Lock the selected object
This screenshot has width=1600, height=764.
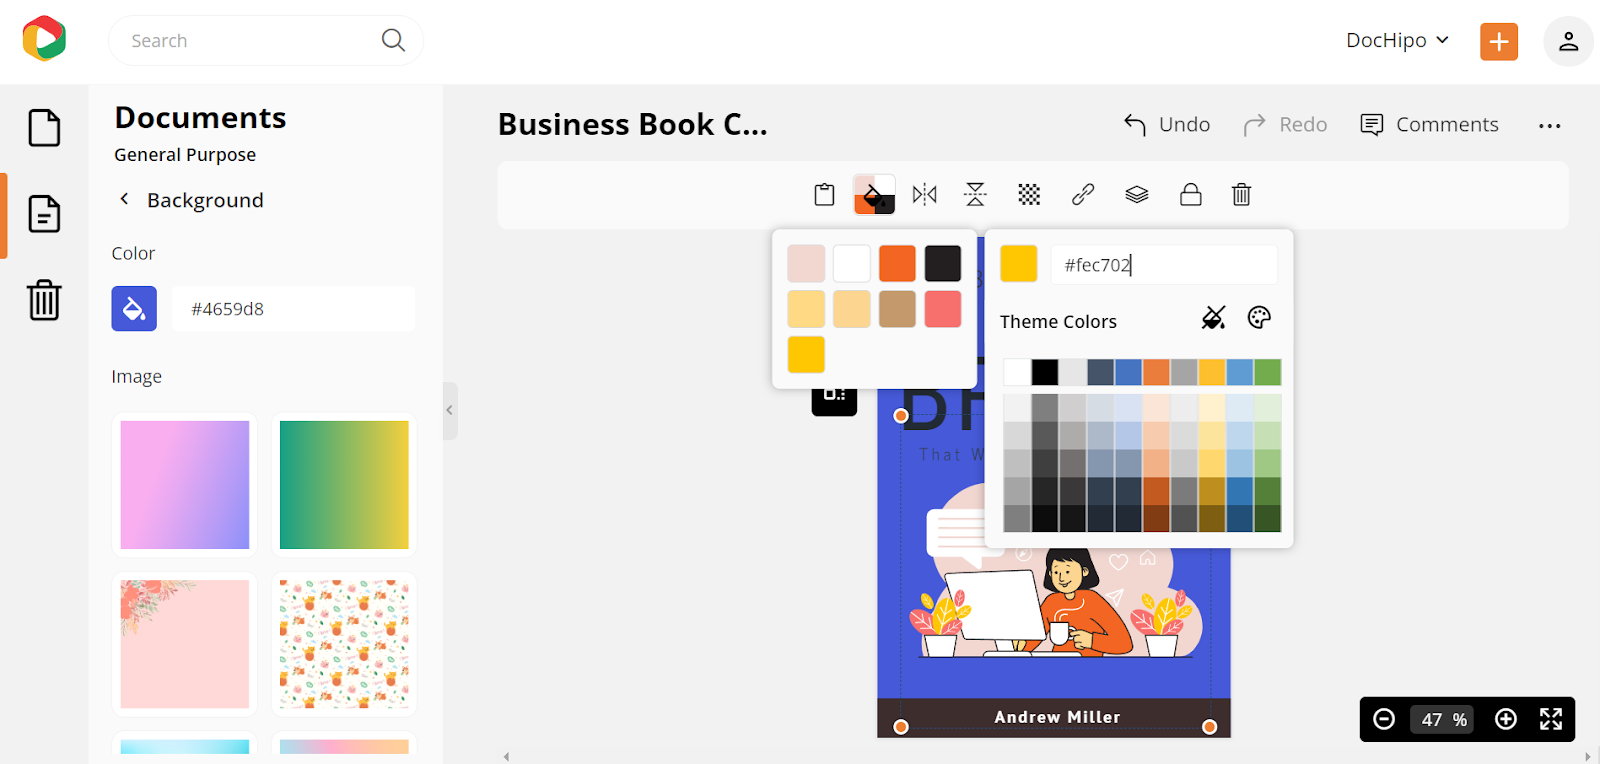(1190, 194)
